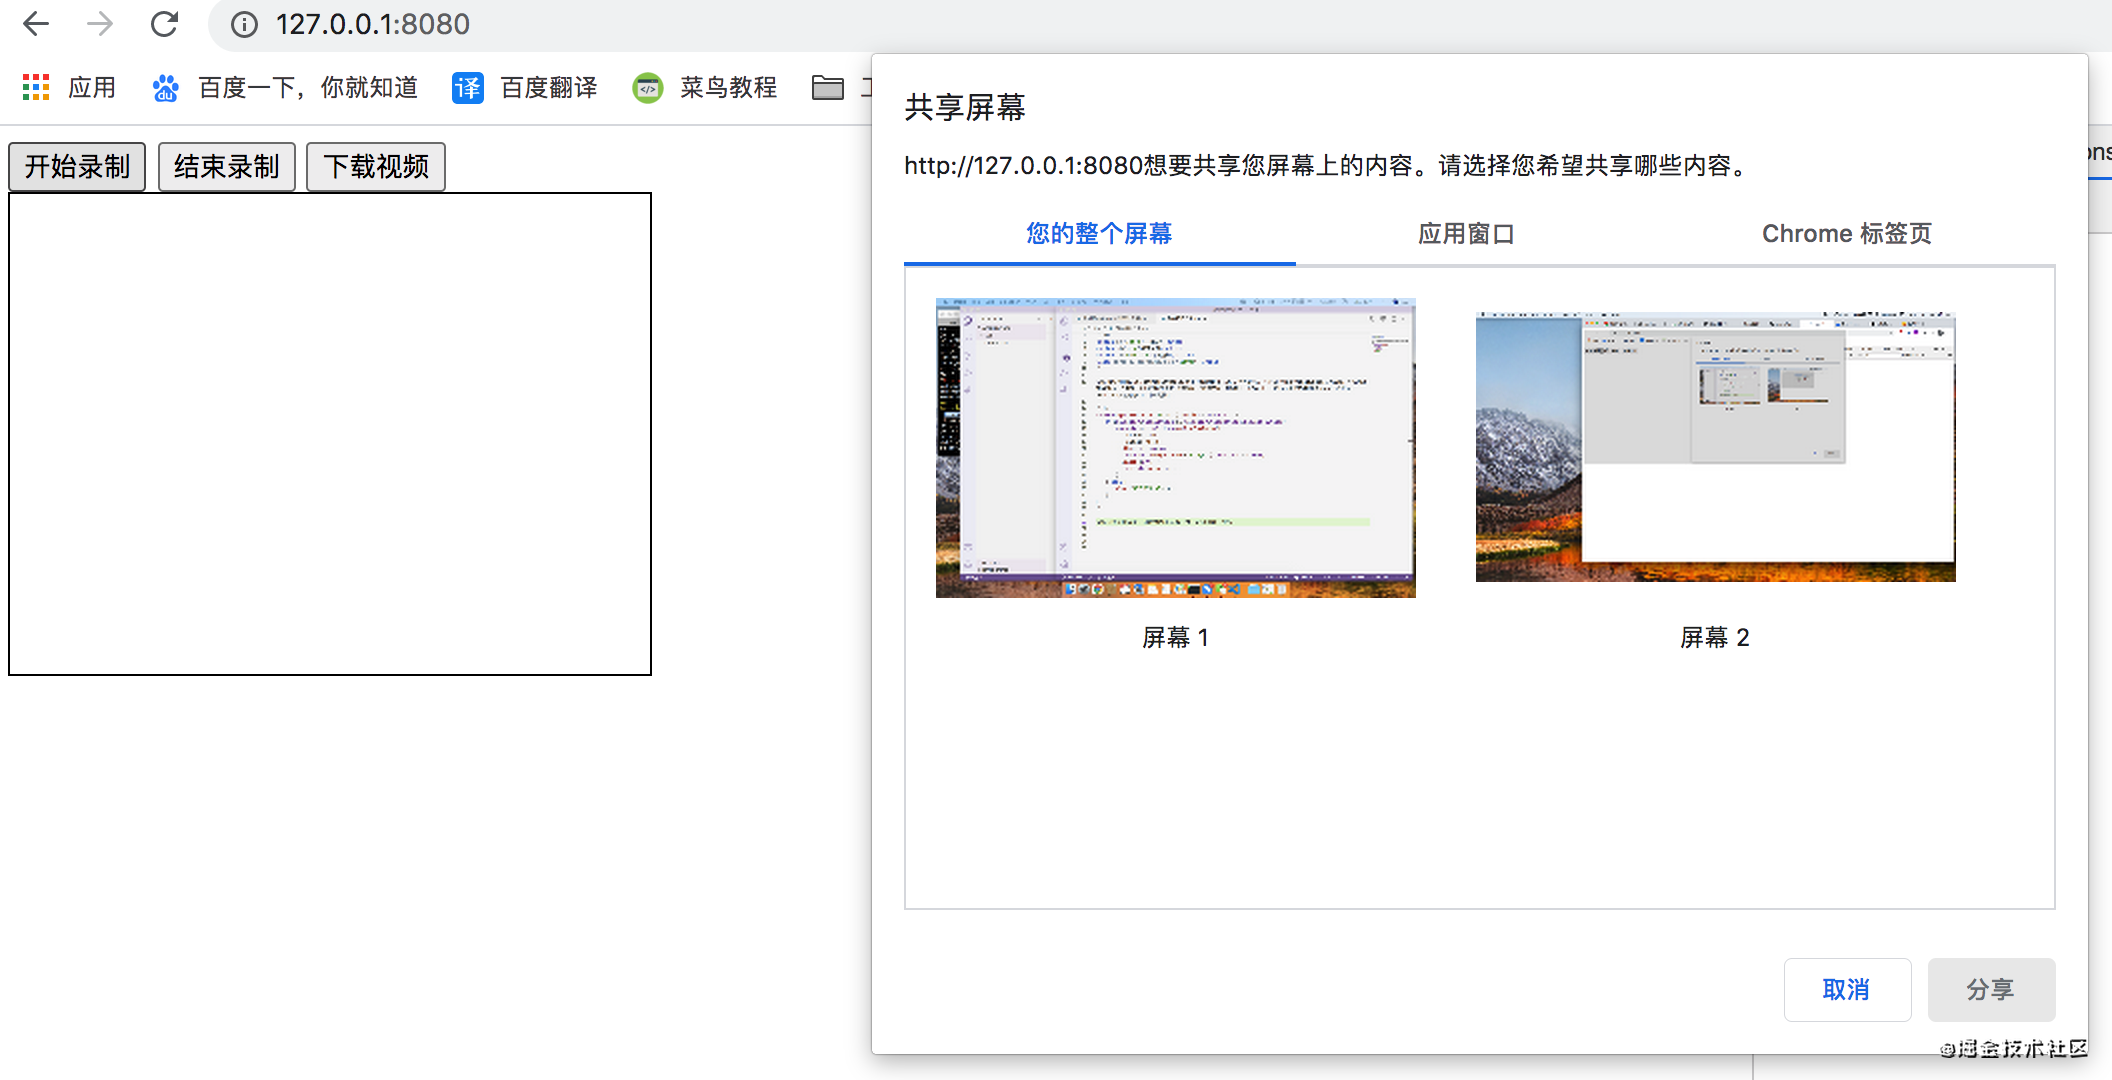Click the 开始录制 button
The height and width of the screenshot is (1080, 2112).
click(x=77, y=166)
